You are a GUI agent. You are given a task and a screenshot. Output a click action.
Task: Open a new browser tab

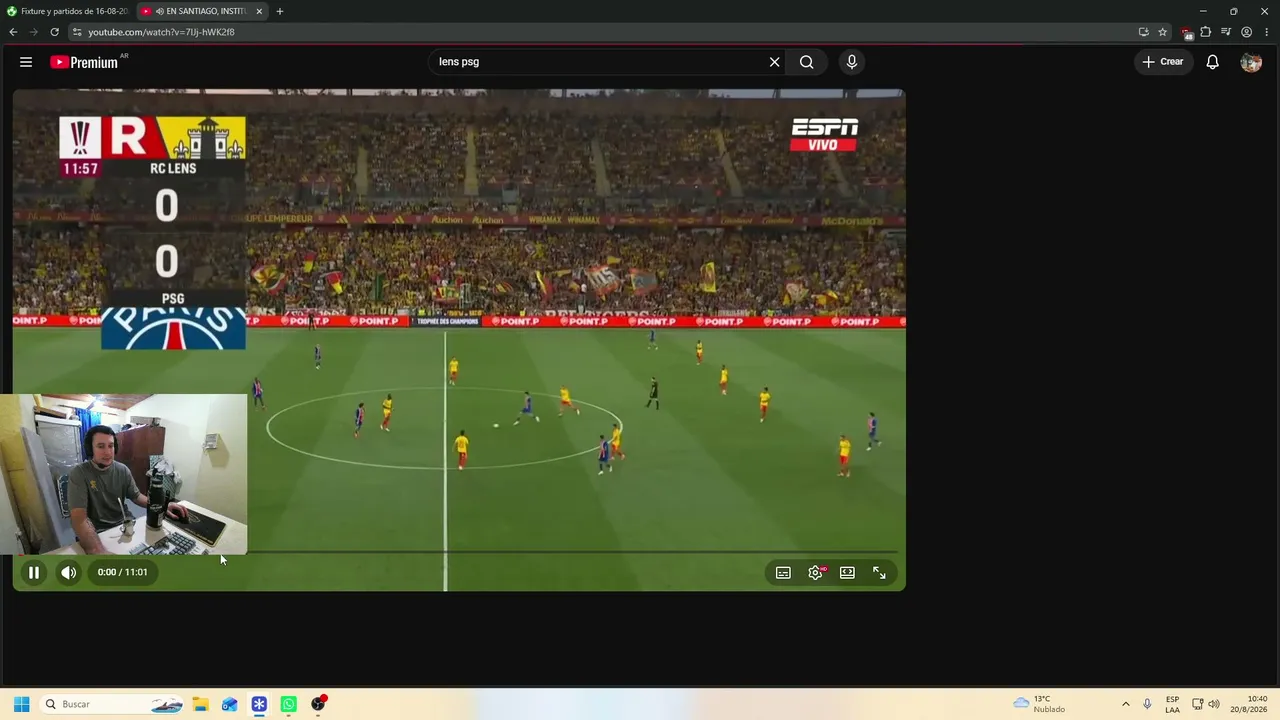[280, 11]
